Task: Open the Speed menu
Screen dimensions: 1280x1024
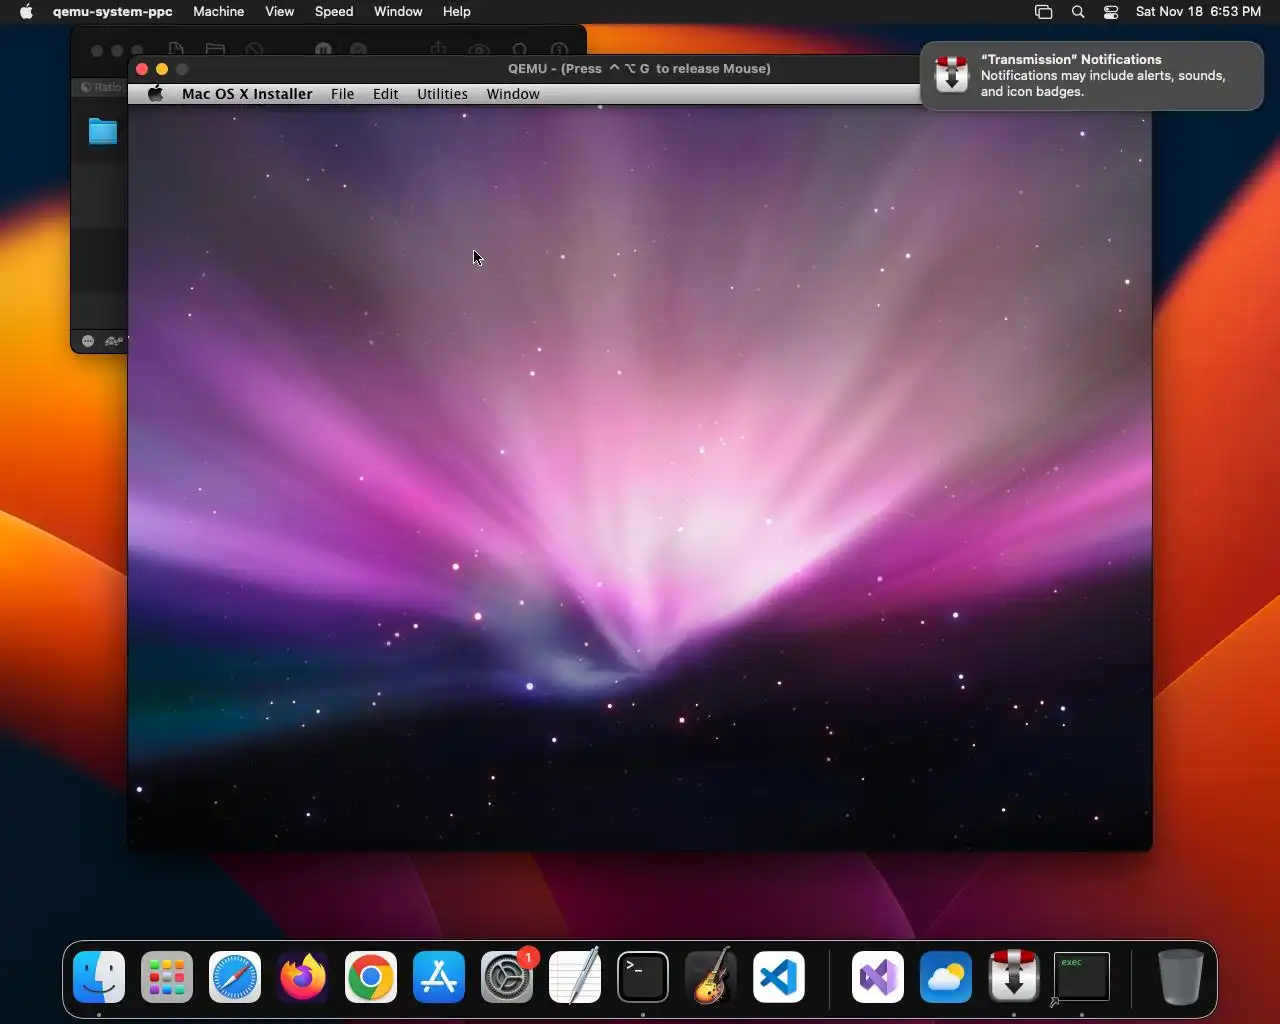Action: [334, 12]
